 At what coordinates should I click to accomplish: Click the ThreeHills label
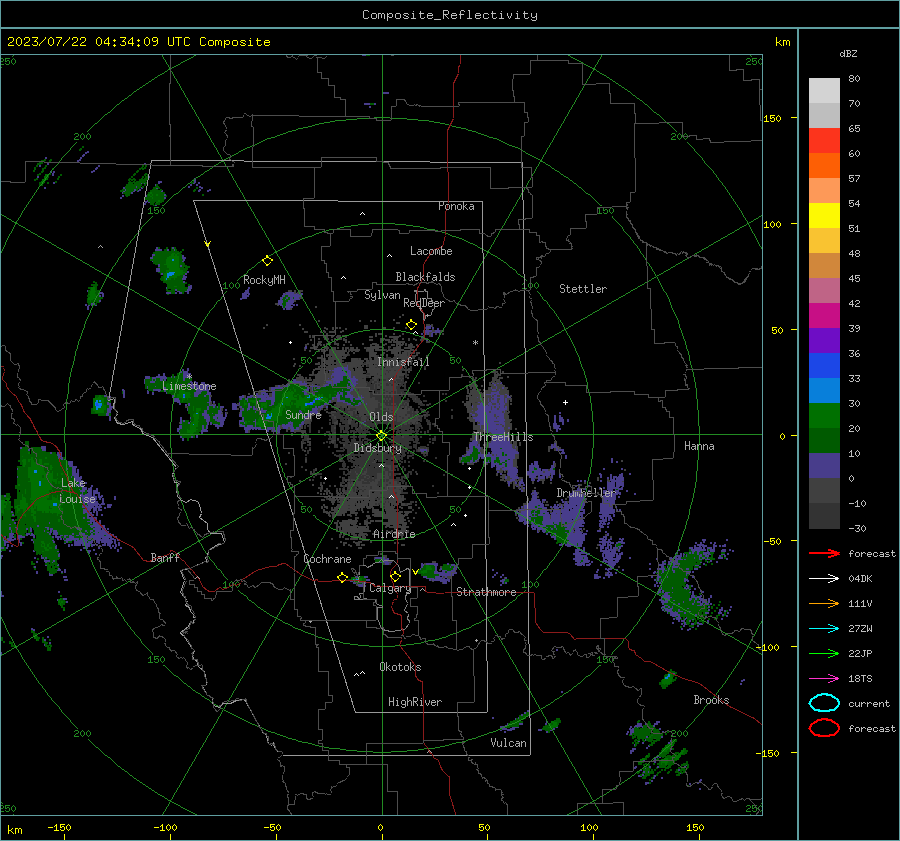(x=503, y=437)
